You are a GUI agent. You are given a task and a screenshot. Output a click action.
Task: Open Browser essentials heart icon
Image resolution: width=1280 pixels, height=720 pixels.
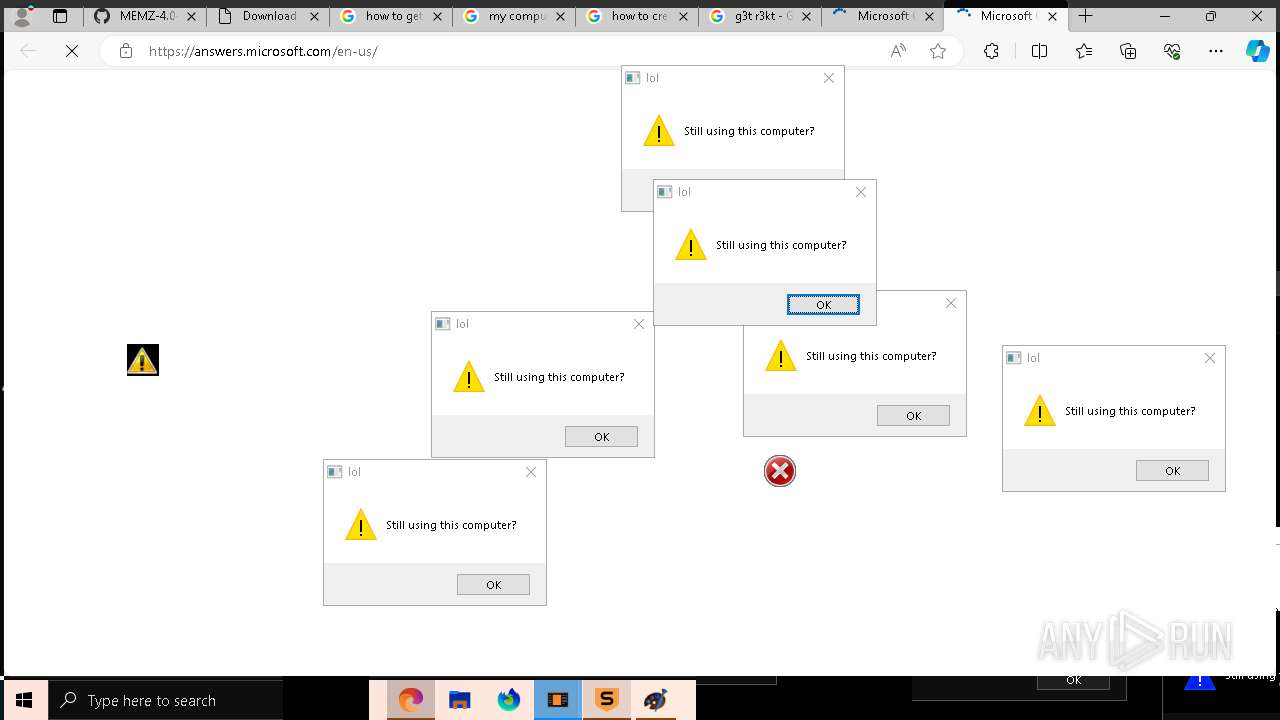tap(1172, 51)
